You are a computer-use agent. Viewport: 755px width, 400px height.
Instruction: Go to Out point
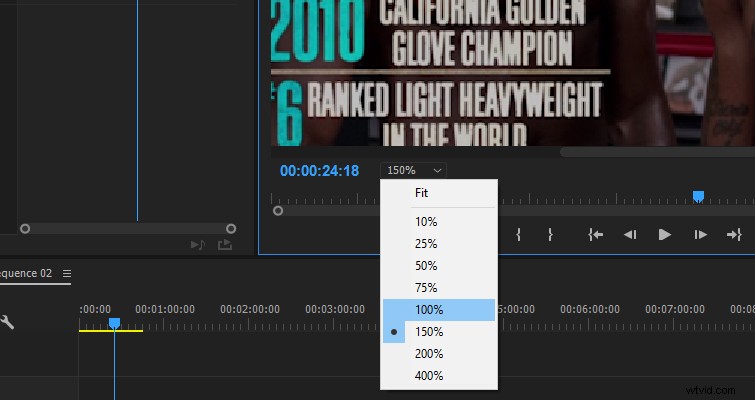[x=734, y=234]
